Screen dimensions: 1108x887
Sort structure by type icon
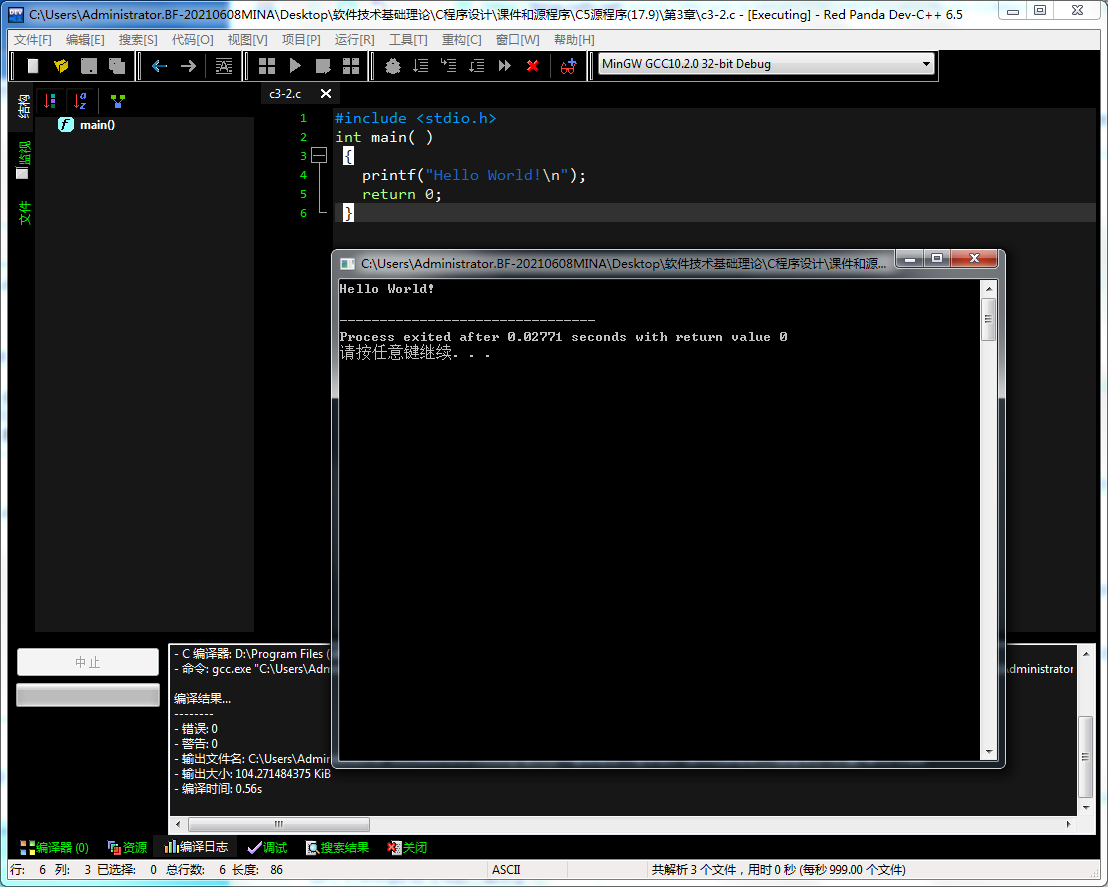point(49,101)
